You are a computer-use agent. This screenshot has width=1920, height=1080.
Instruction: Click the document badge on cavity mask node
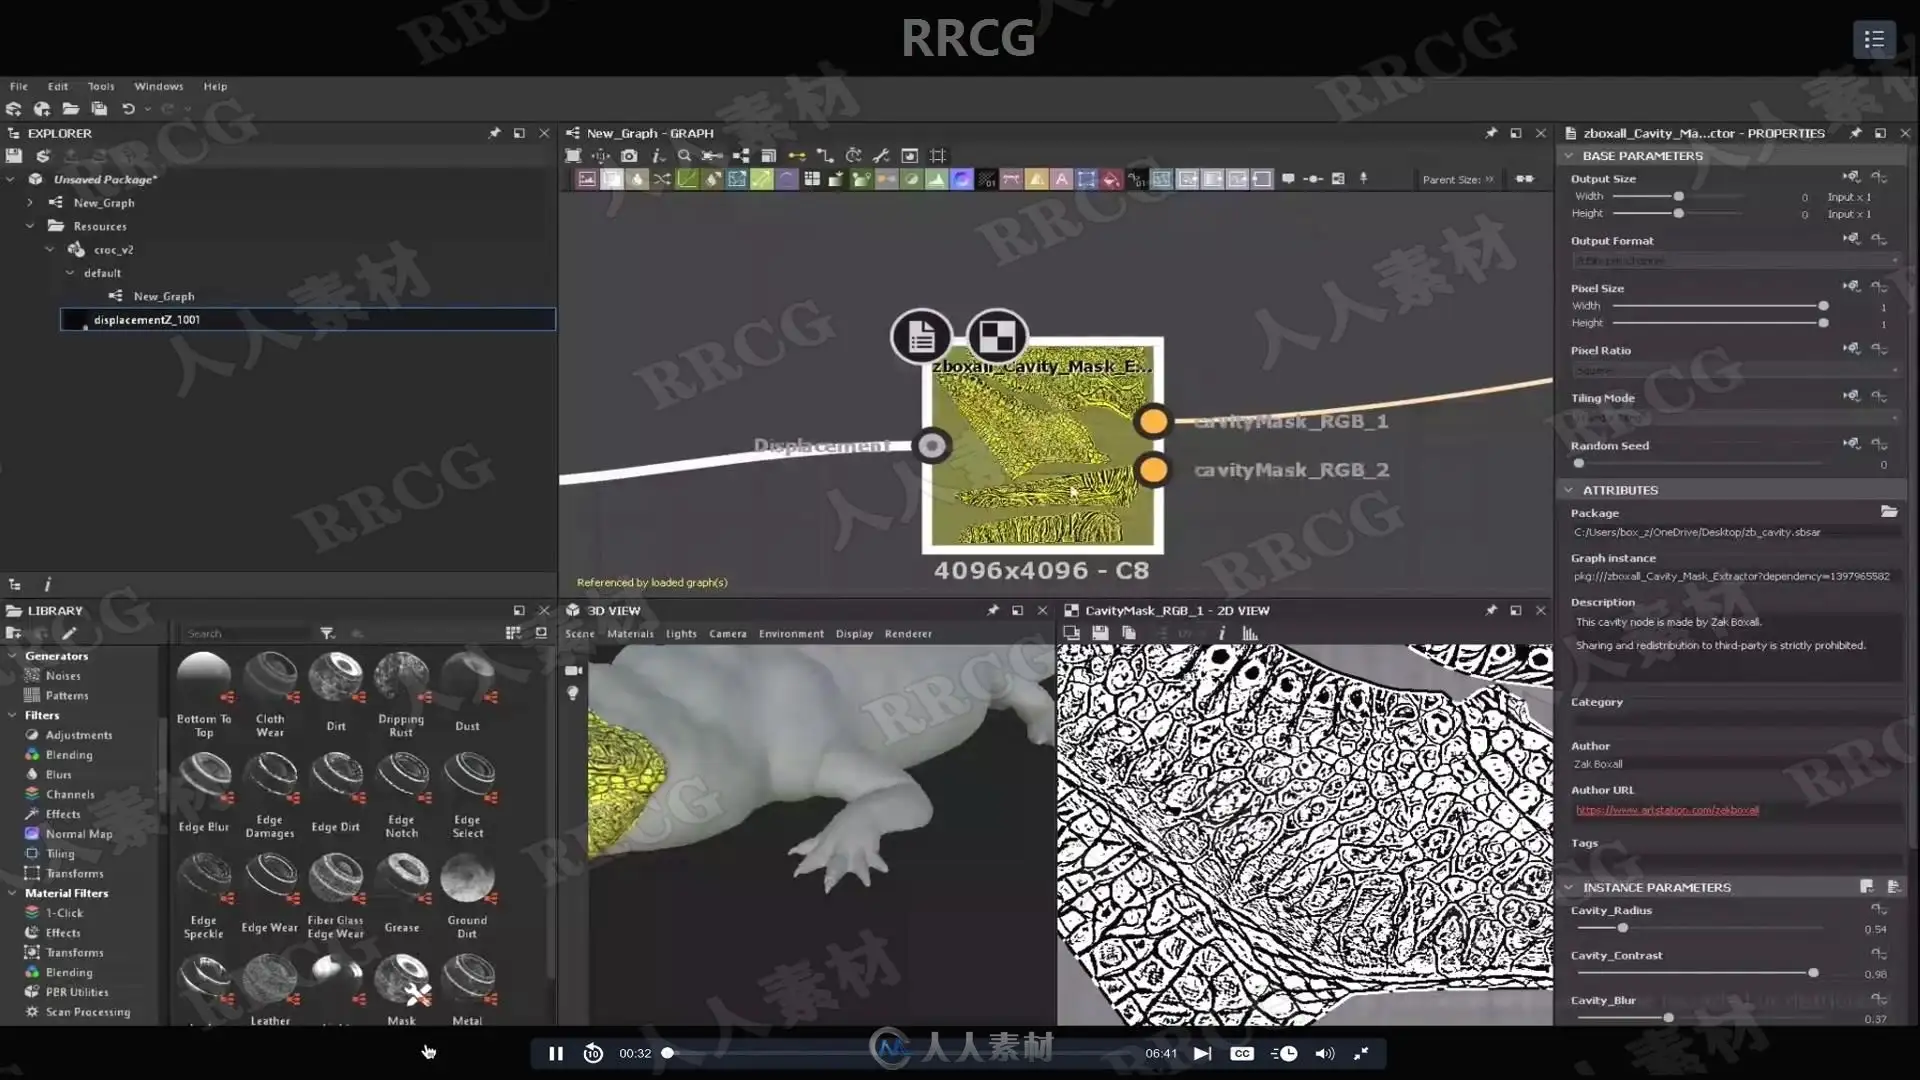coord(921,337)
